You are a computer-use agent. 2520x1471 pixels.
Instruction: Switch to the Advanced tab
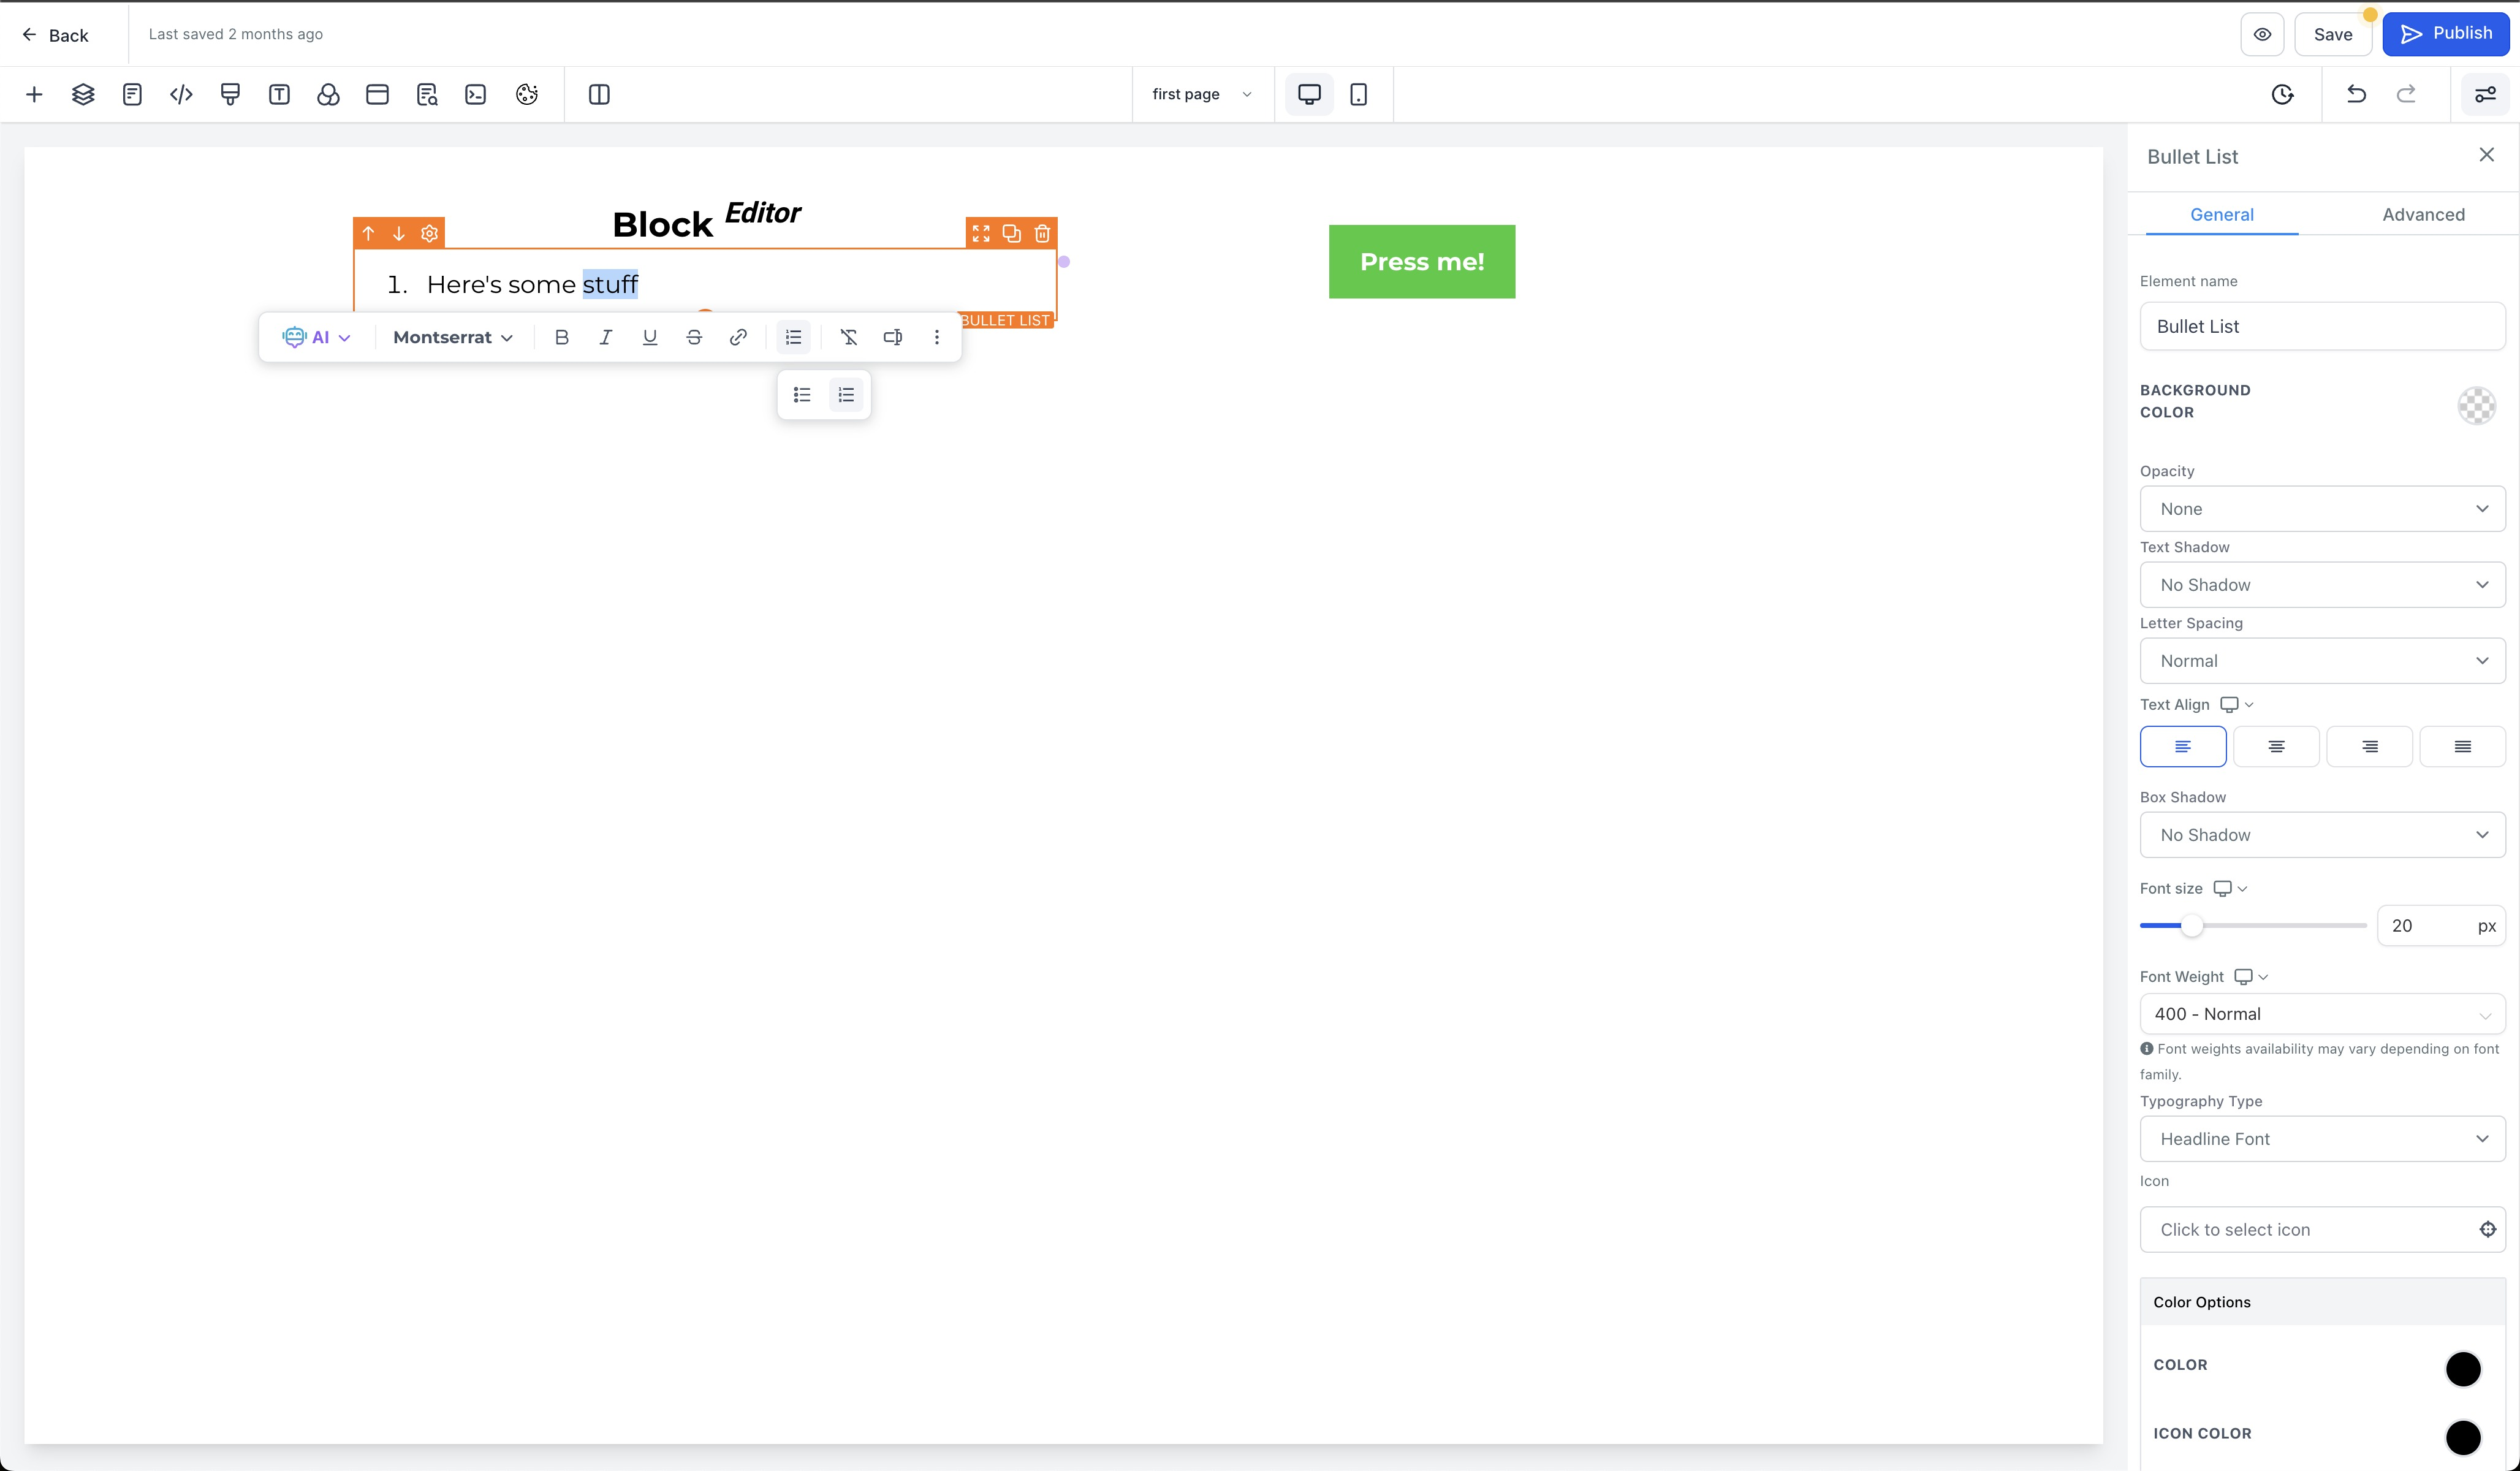2422,214
